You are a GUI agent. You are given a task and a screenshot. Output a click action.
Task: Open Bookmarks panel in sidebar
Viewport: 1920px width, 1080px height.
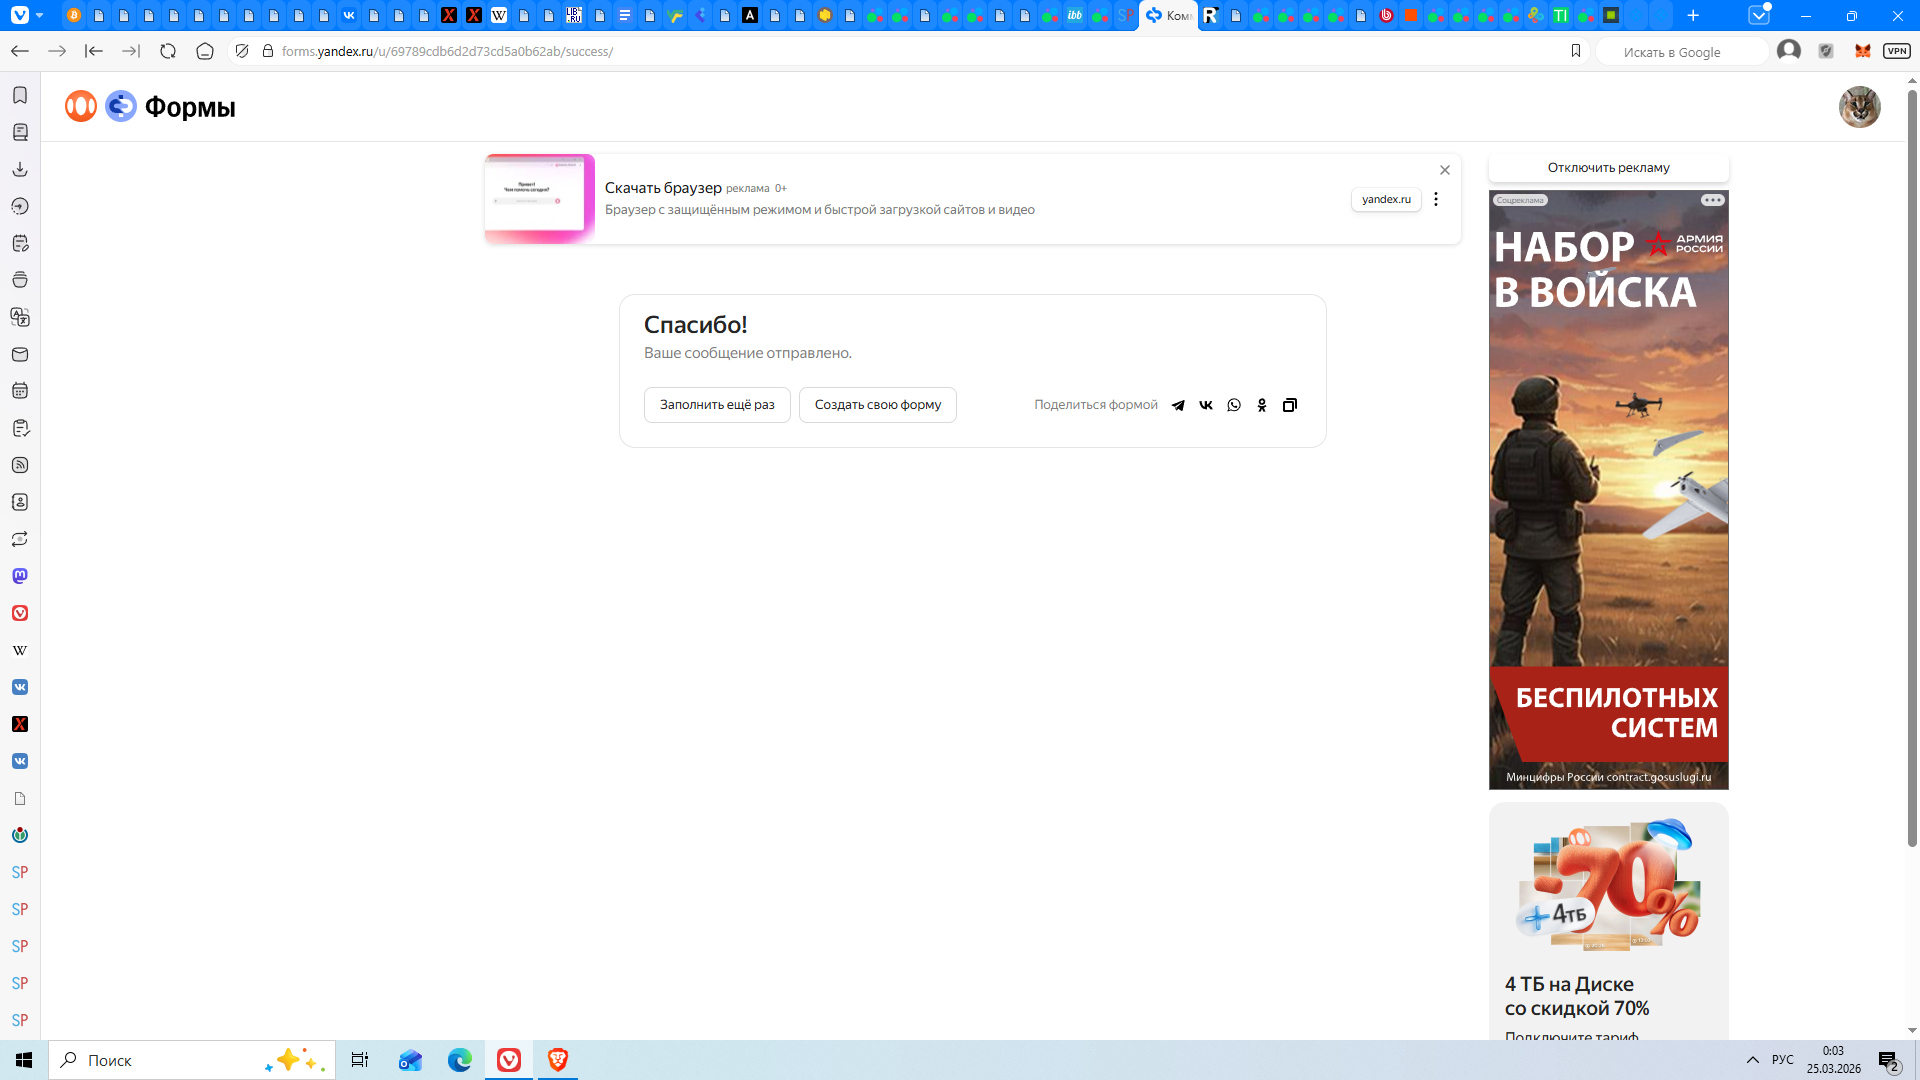click(20, 95)
